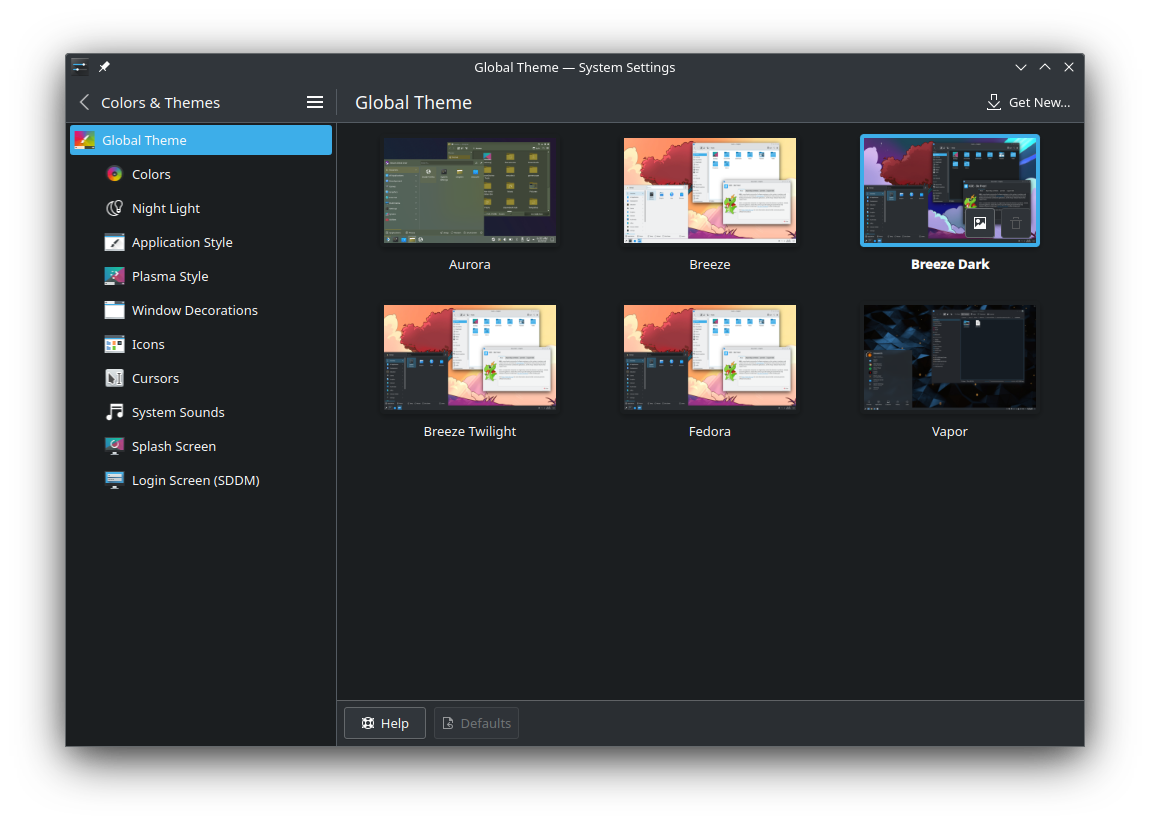The width and height of the screenshot is (1151, 825).
Task: Close the System Settings window
Action: (1069, 67)
